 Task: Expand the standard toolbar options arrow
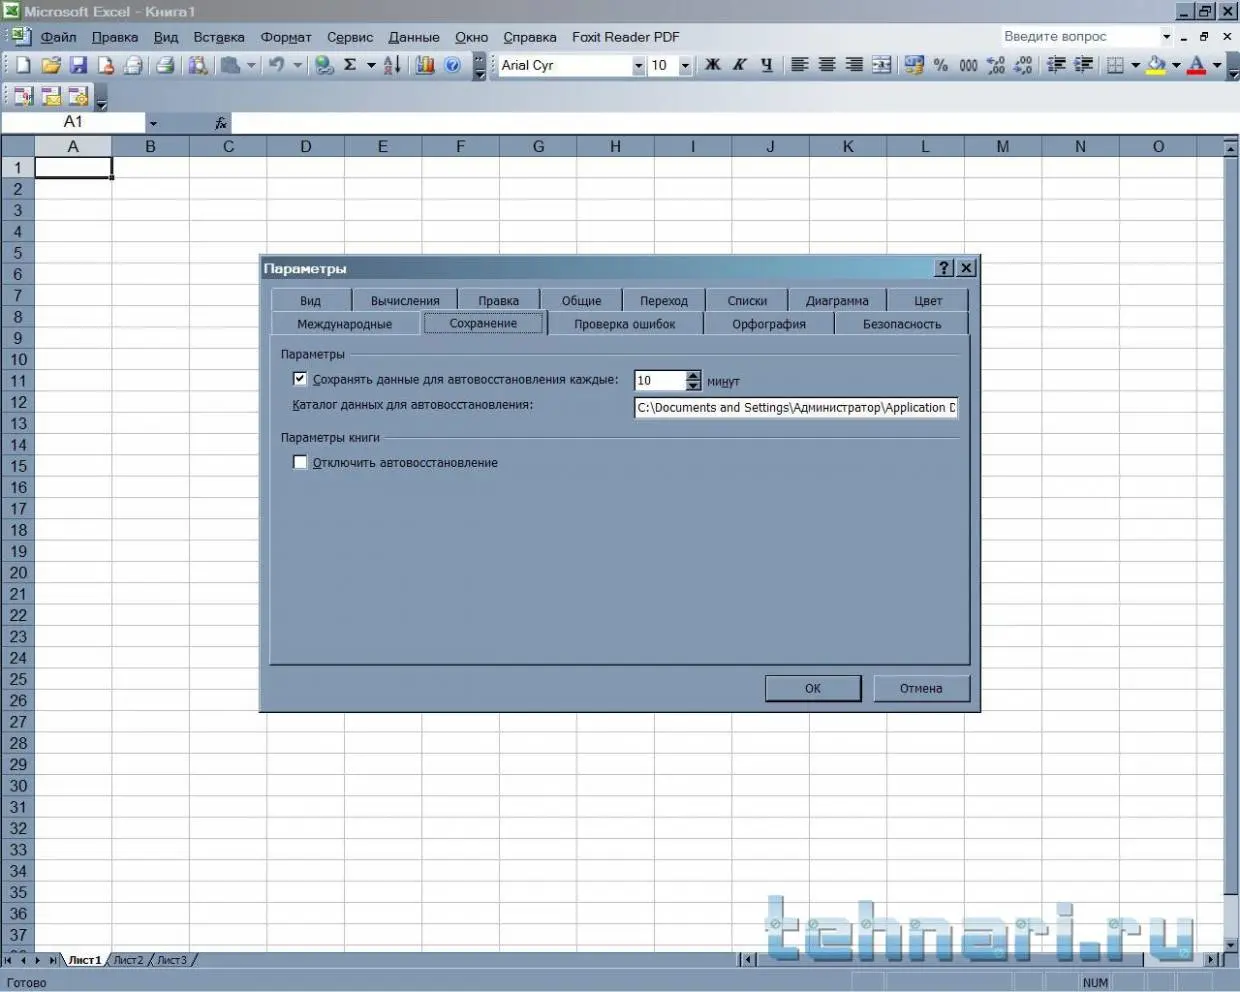[479, 65]
